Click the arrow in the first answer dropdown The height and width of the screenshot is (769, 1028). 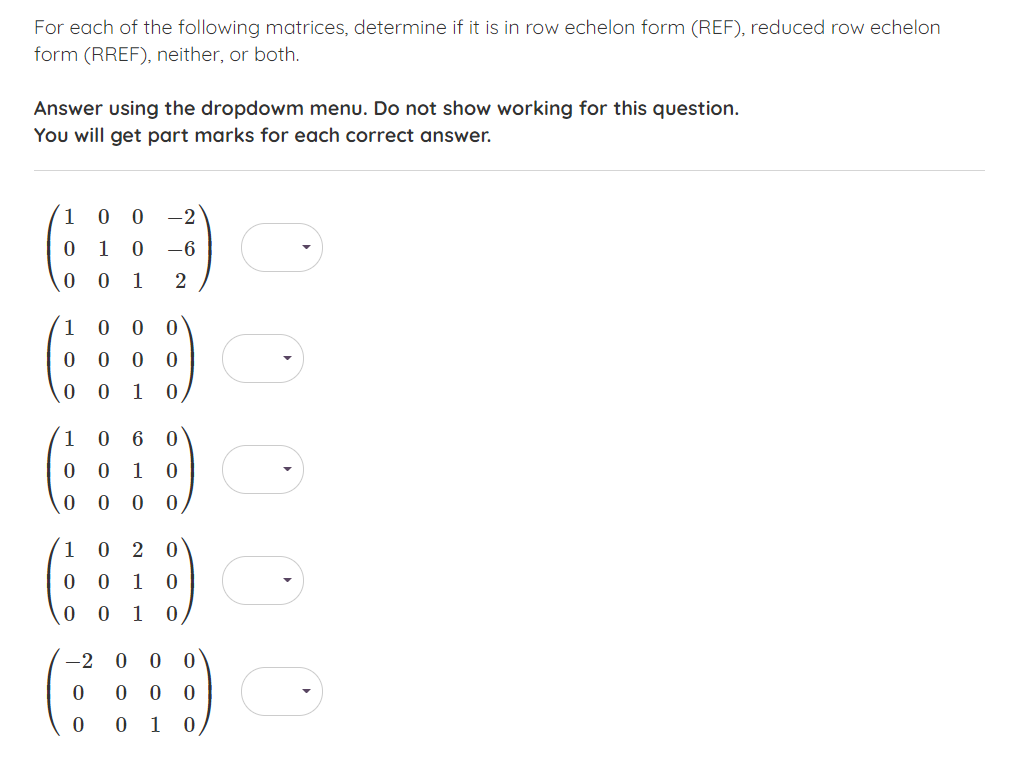[308, 247]
